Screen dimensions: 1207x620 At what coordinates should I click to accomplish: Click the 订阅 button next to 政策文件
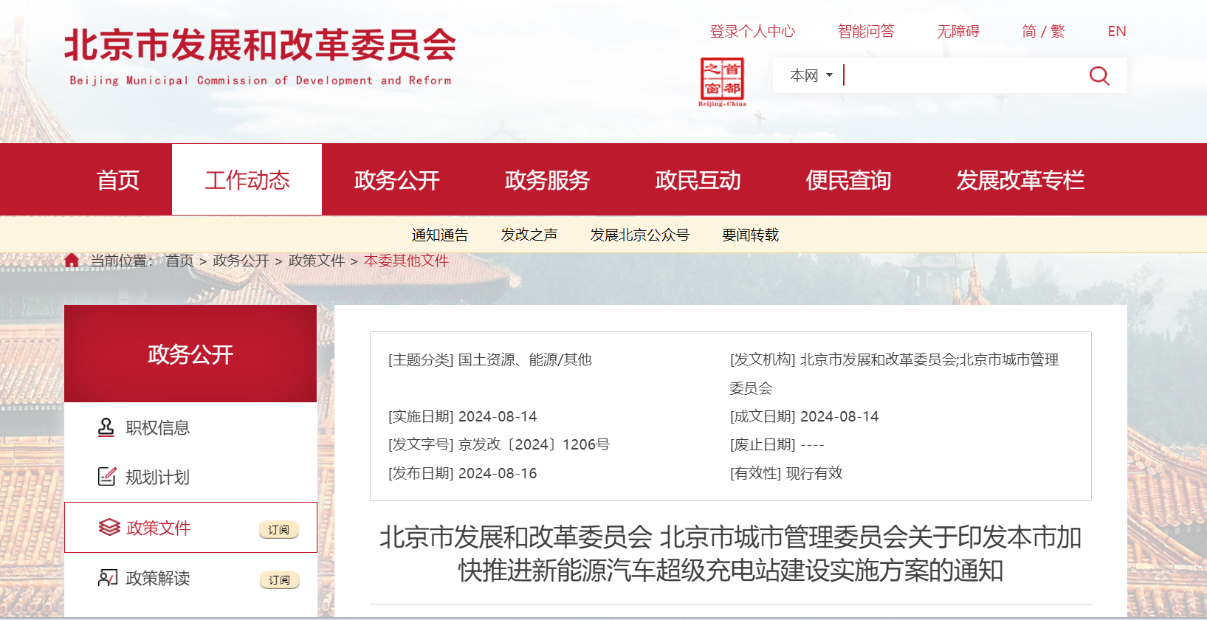[280, 528]
